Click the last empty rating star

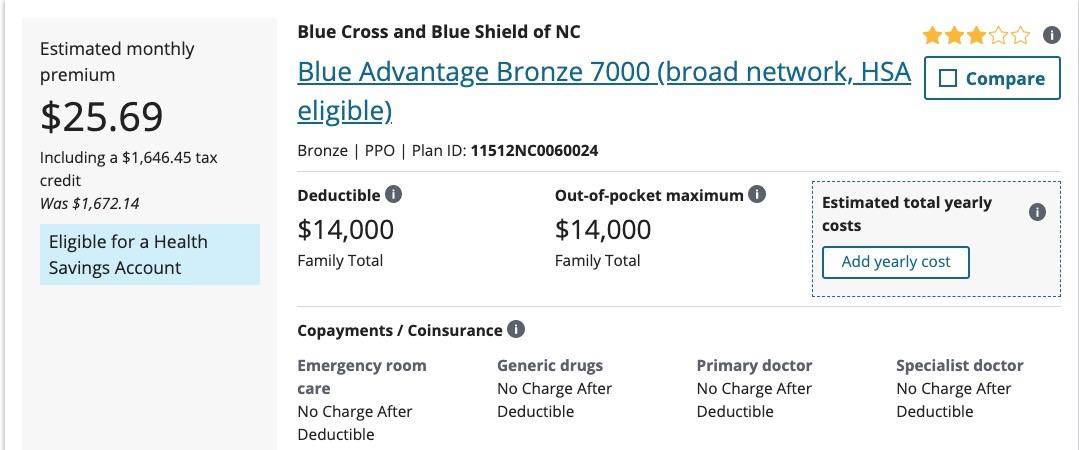tap(1020, 37)
